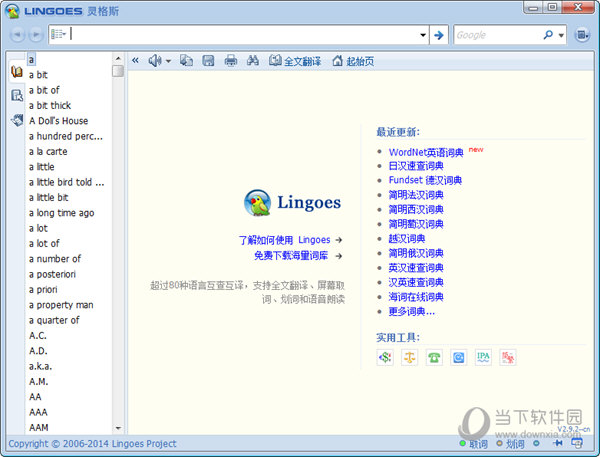Click the blue Go arrow search button
Viewport: 600px width, 457px height.
(x=439, y=35)
